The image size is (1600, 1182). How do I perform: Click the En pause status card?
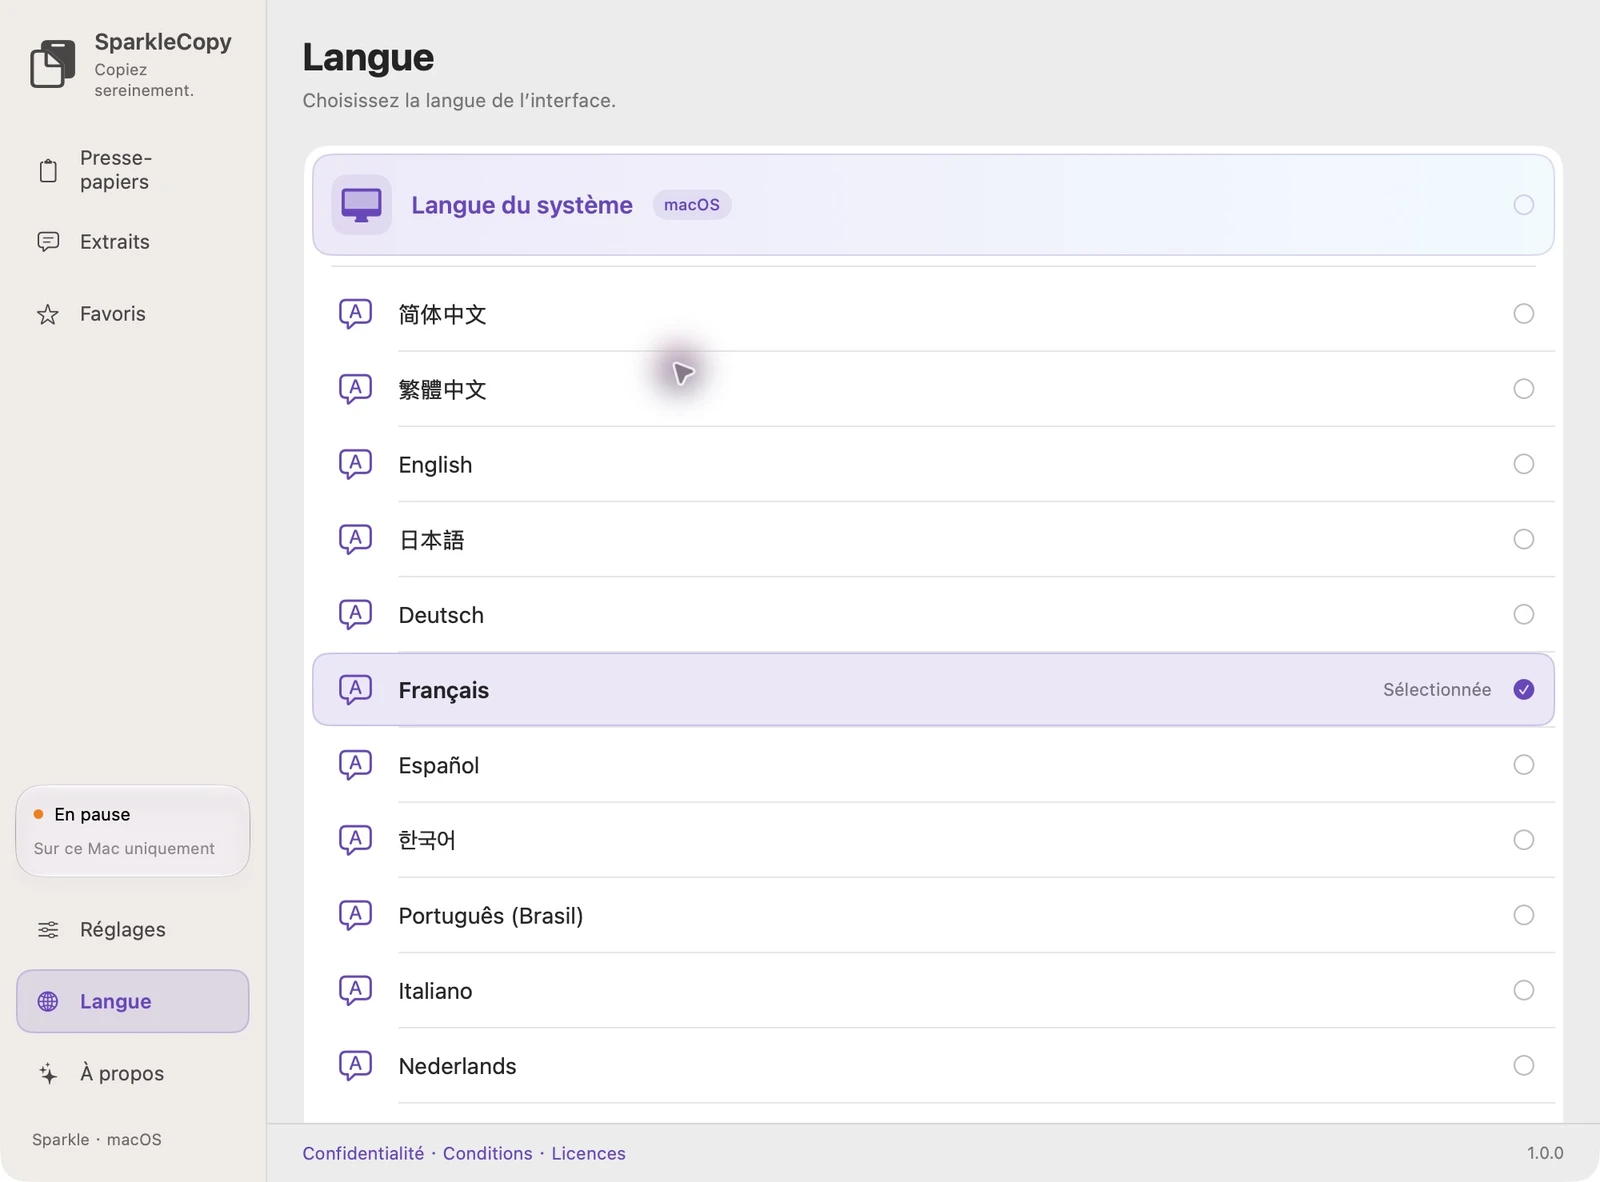(132, 831)
